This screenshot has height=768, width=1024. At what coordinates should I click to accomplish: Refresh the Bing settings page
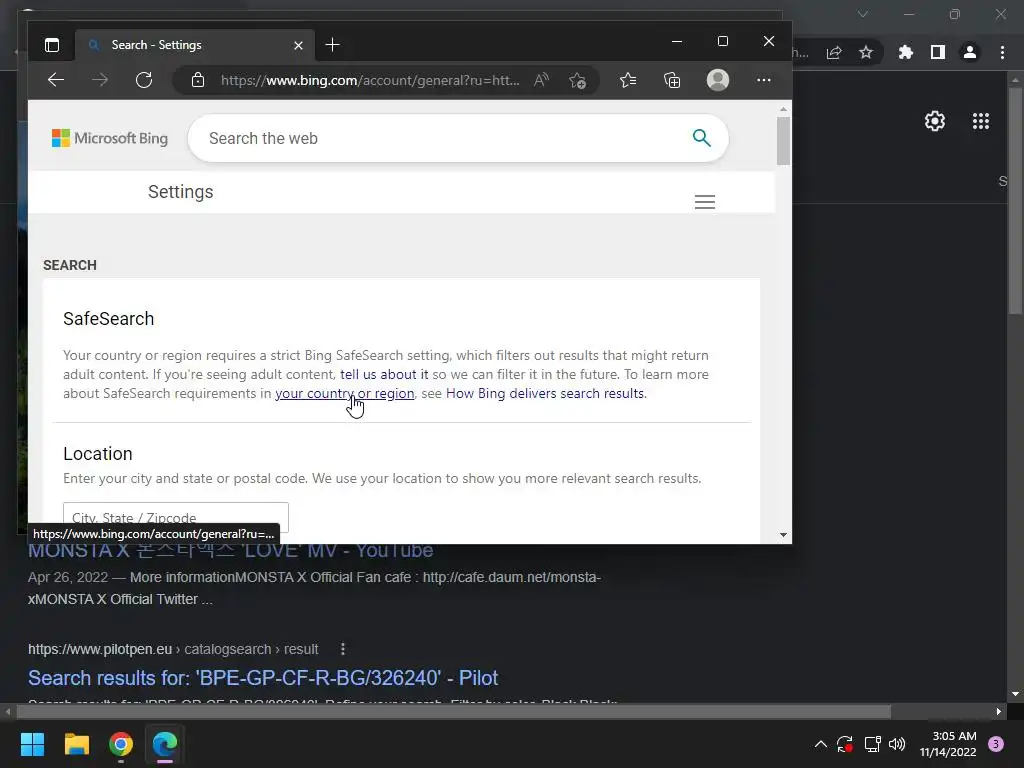pyautogui.click(x=144, y=80)
